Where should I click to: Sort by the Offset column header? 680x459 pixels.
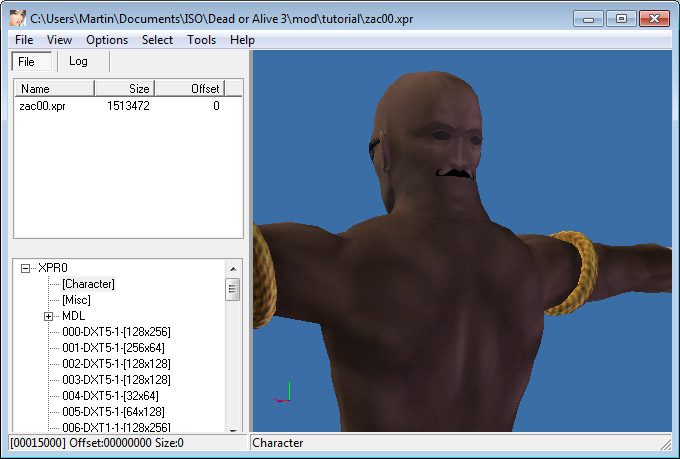tap(190, 89)
